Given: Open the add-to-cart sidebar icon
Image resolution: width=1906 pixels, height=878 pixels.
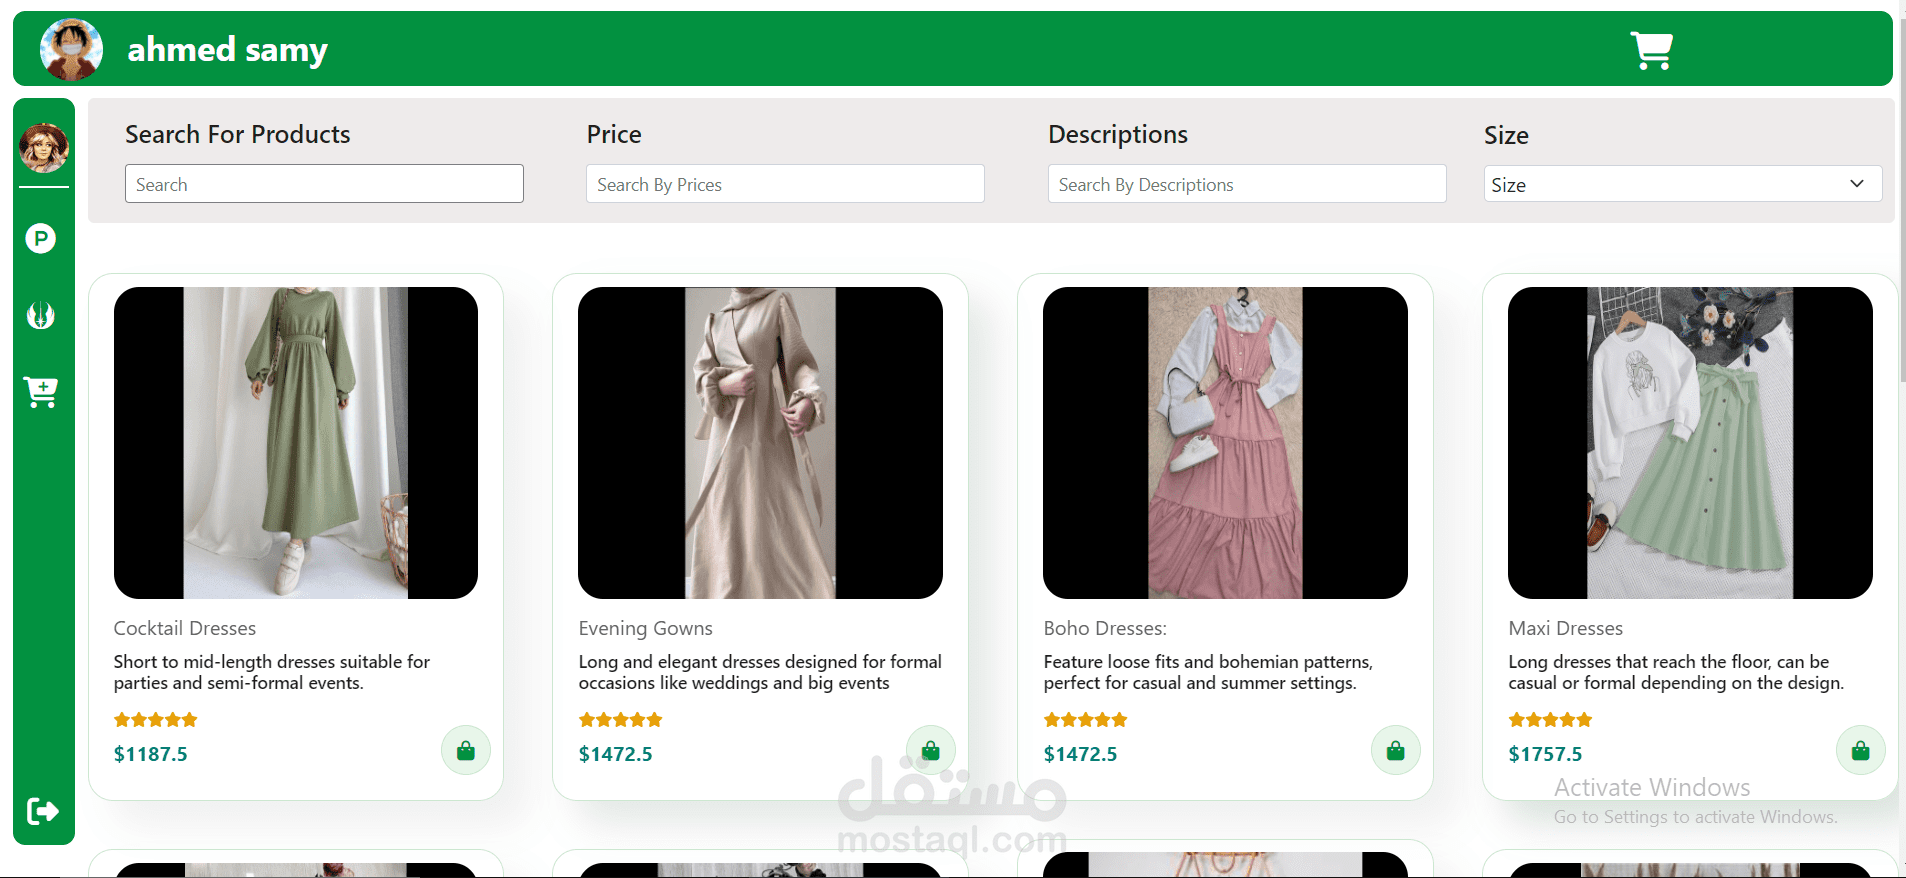Looking at the screenshot, I should (41, 392).
